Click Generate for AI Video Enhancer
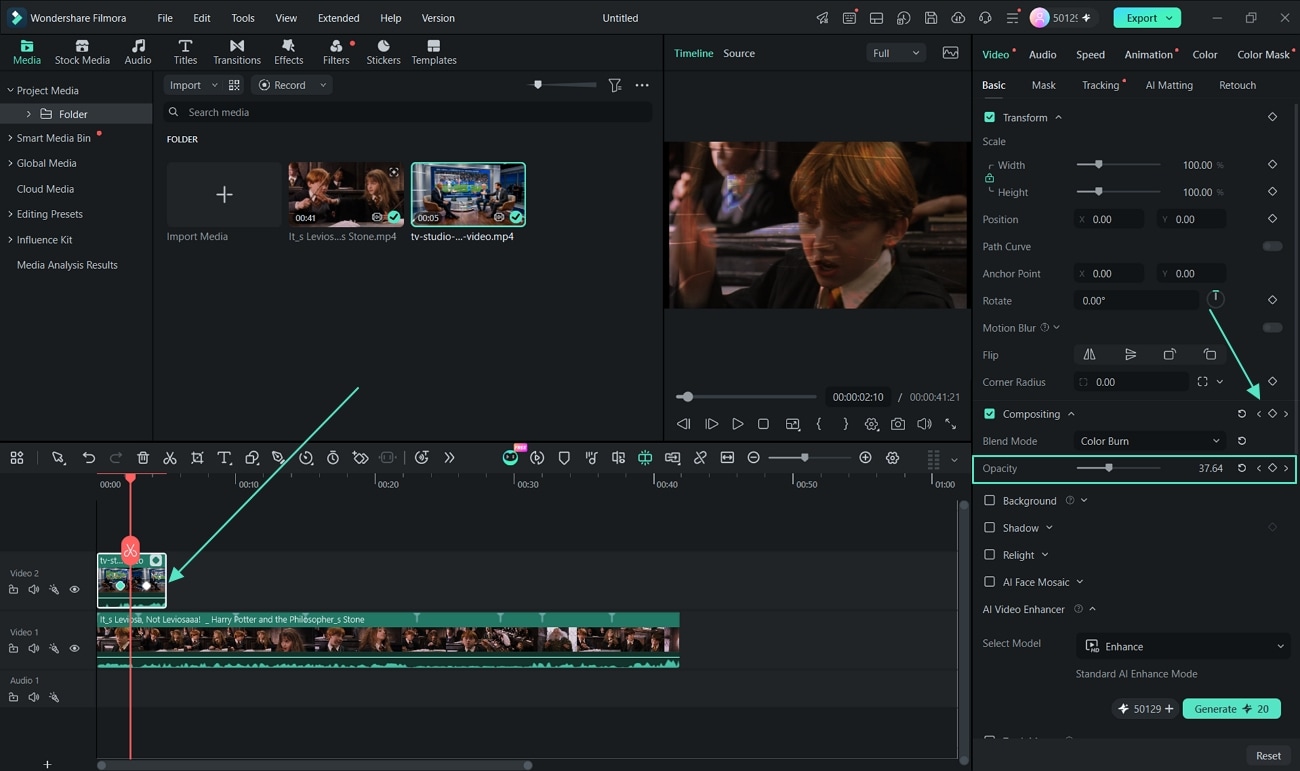1300x771 pixels. coord(1231,709)
